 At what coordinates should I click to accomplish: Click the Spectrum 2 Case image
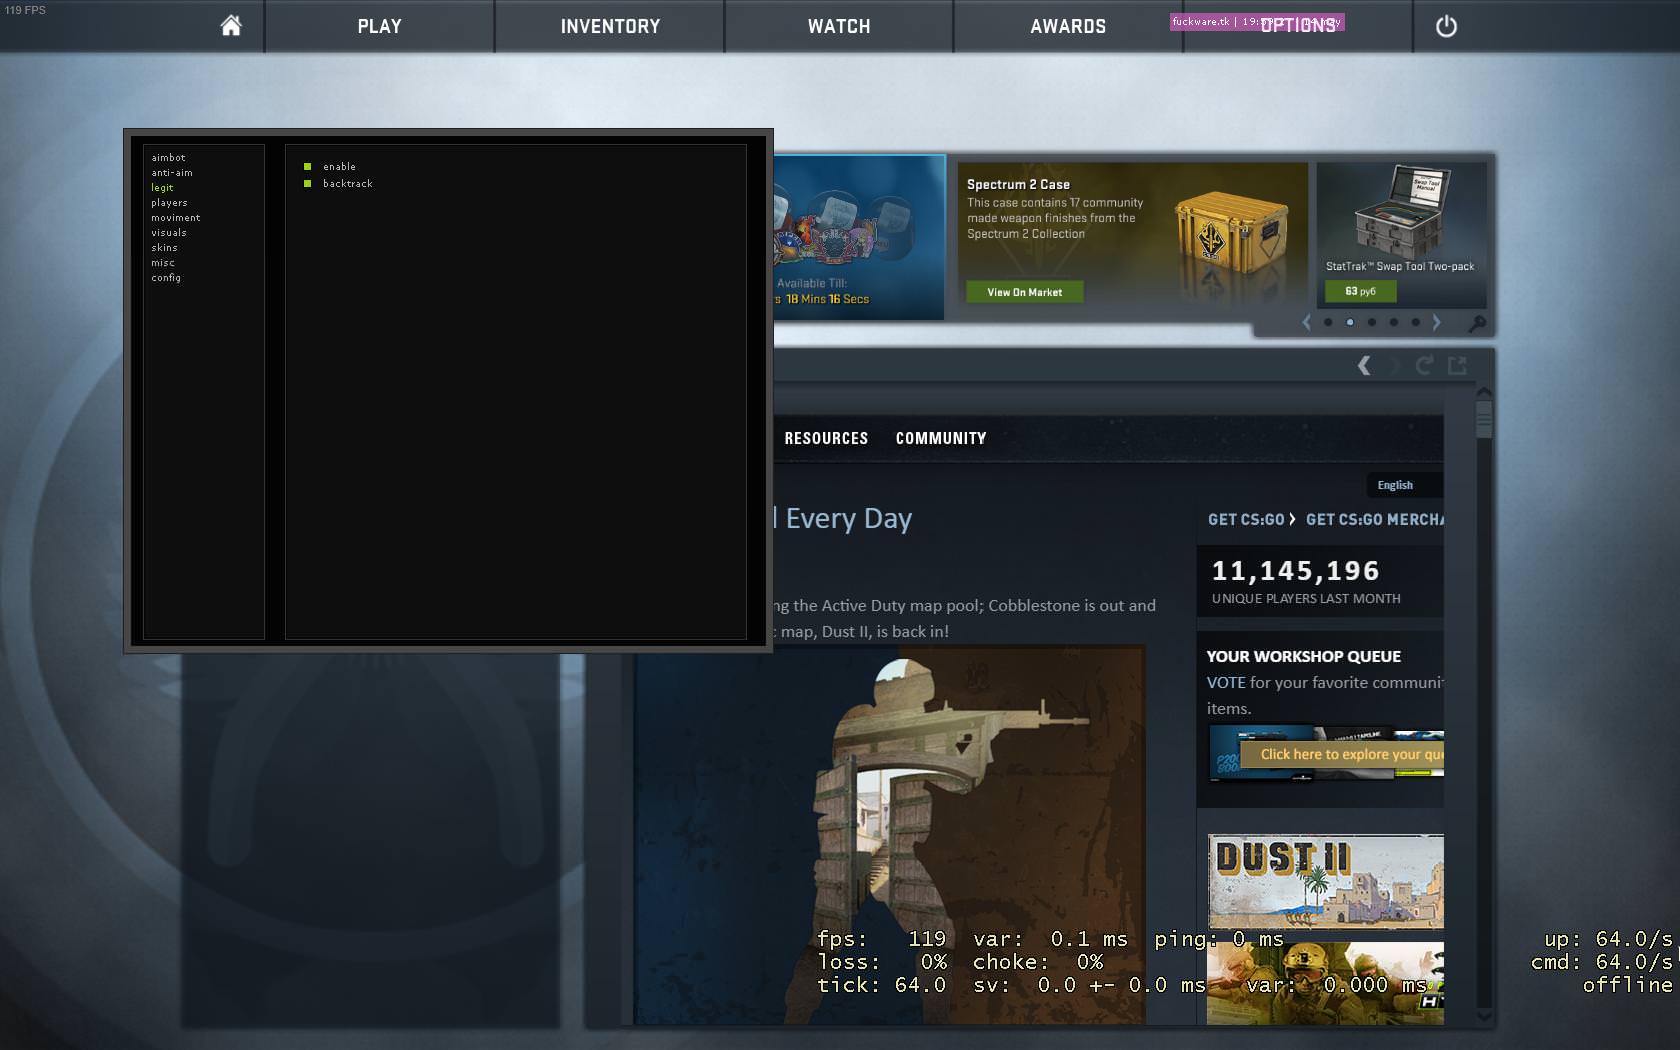pyautogui.click(x=1231, y=236)
